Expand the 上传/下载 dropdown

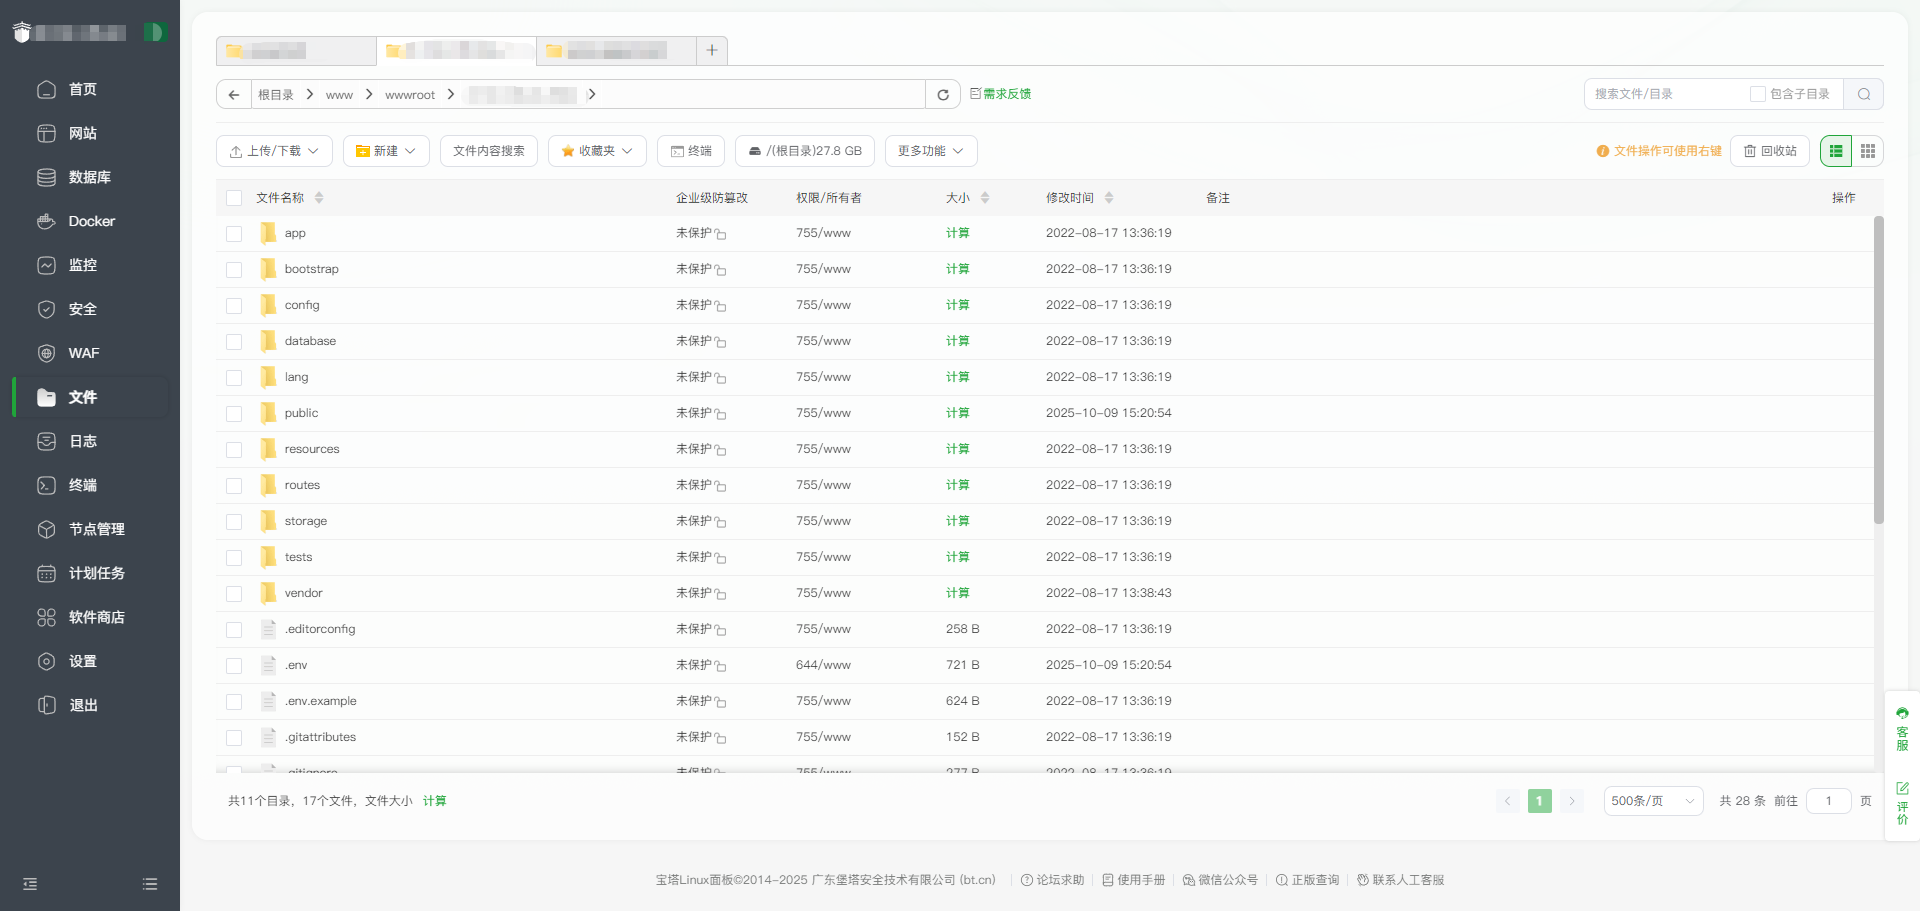point(274,151)
